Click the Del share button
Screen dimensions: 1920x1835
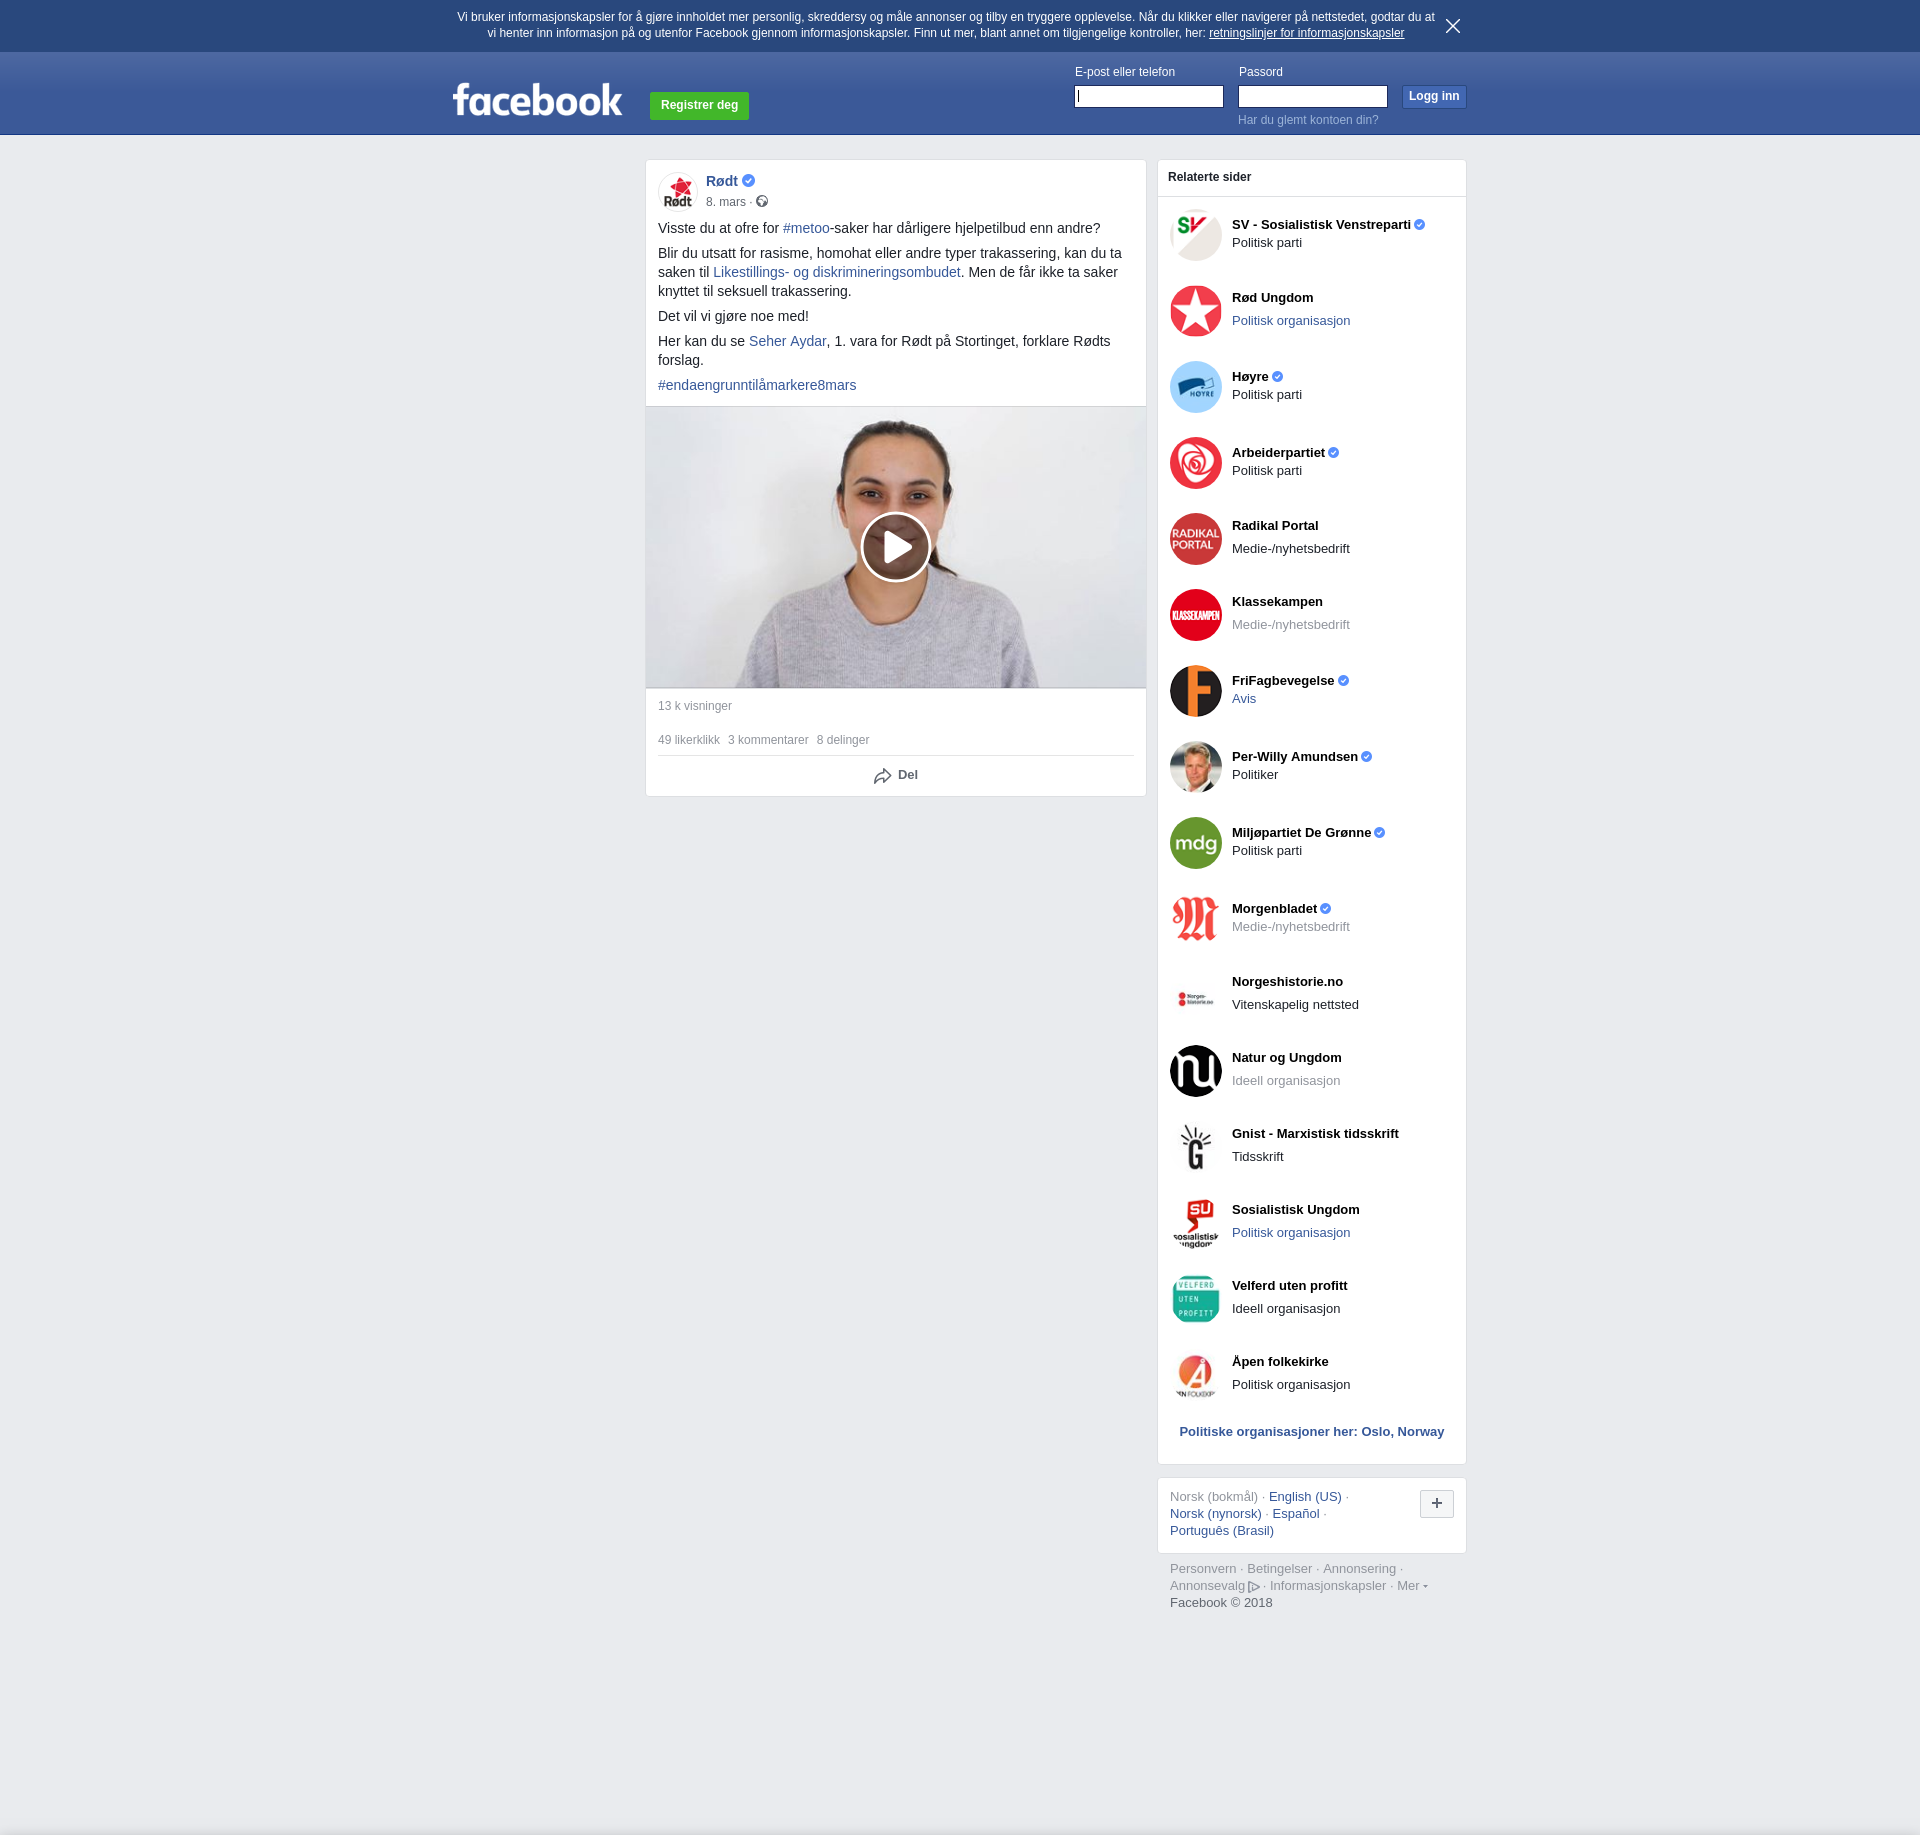(896, 775)
